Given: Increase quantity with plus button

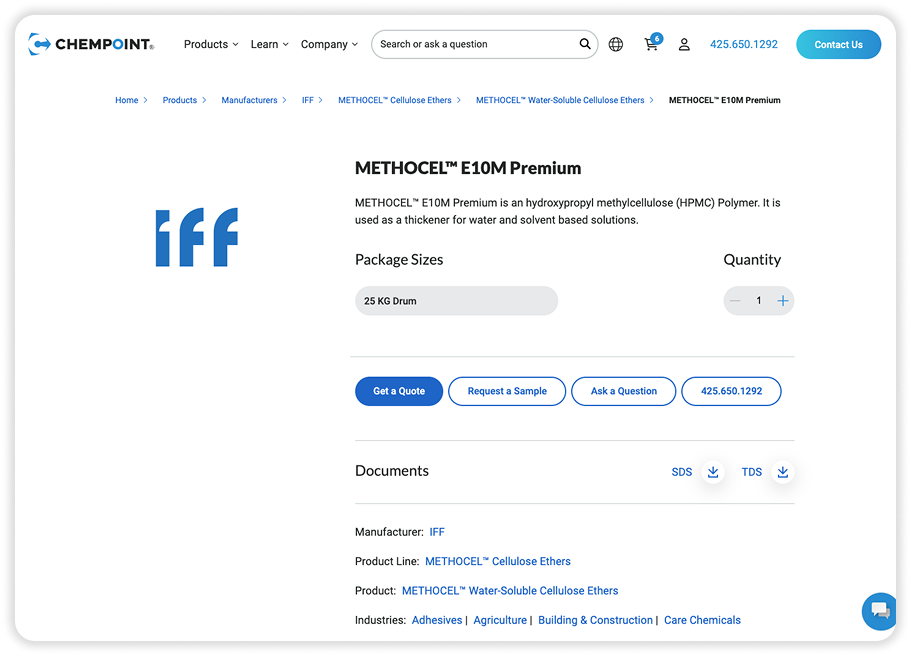Looking at the screenshot, I should click(783, 301).
